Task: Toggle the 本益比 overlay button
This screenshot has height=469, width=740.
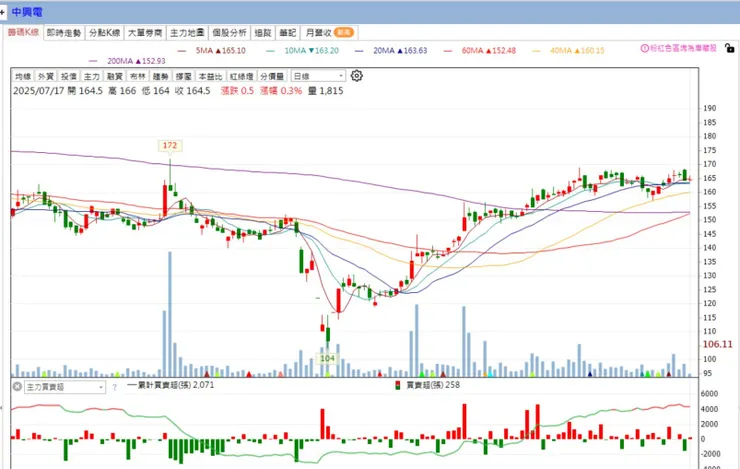Action: [210, 76]
